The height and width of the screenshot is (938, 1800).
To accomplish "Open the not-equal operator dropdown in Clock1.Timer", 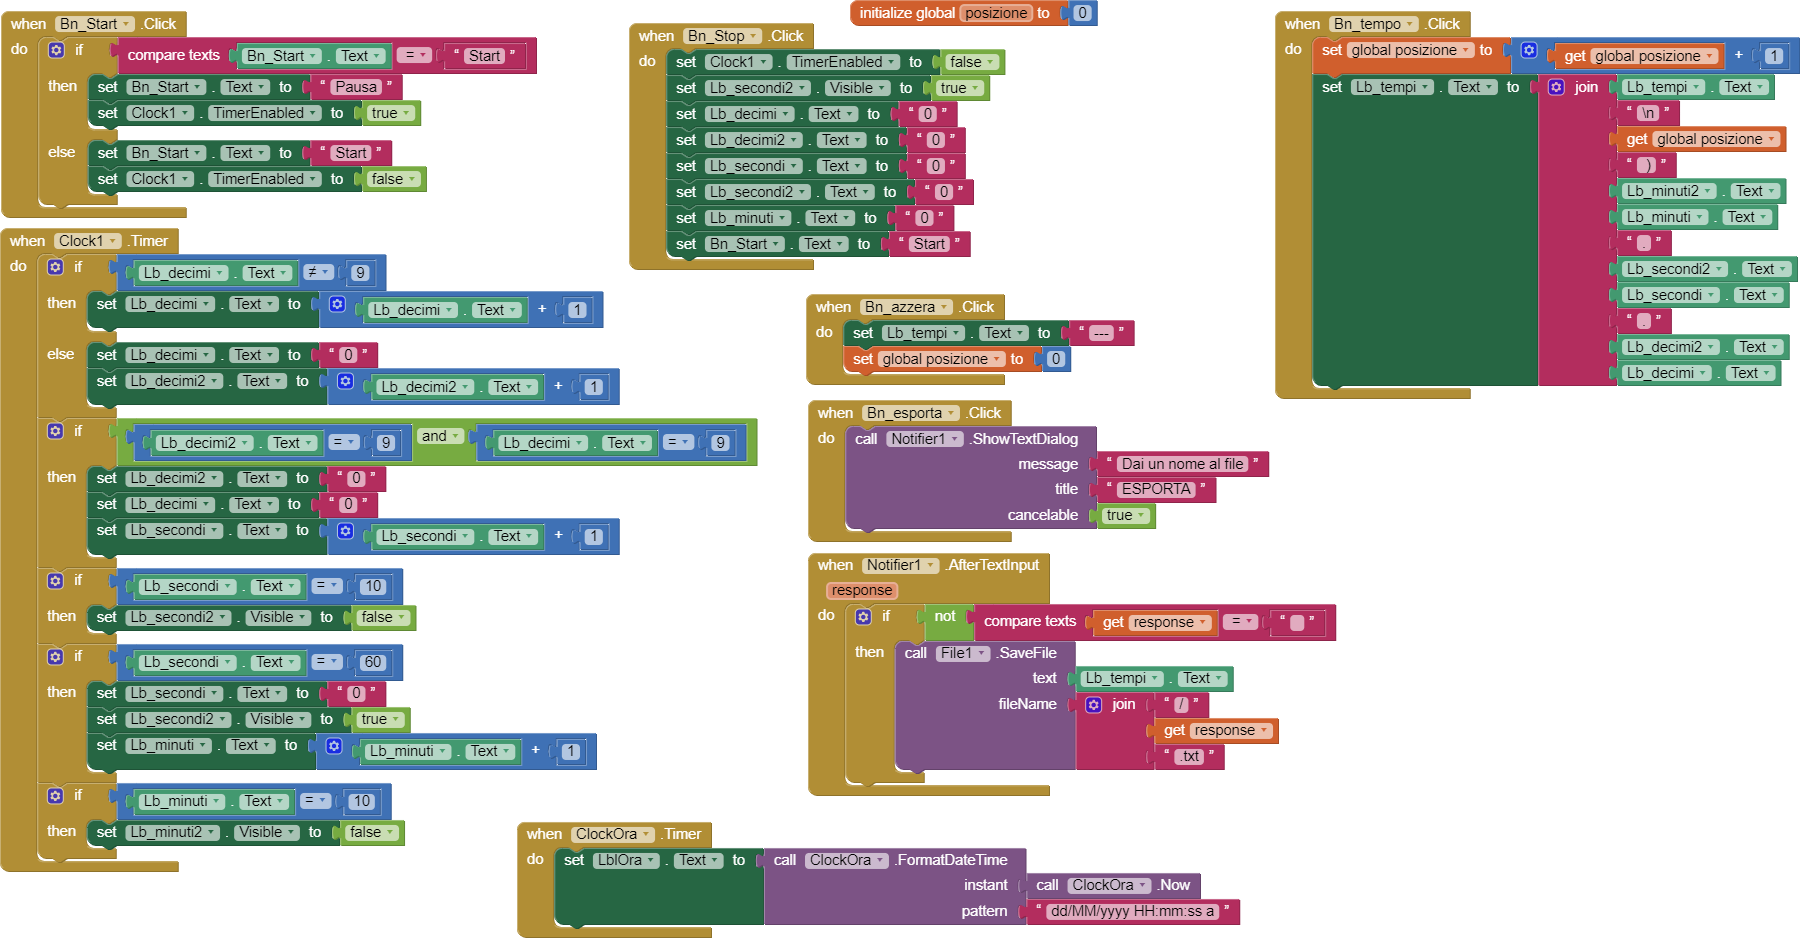I will pos(319,273).
